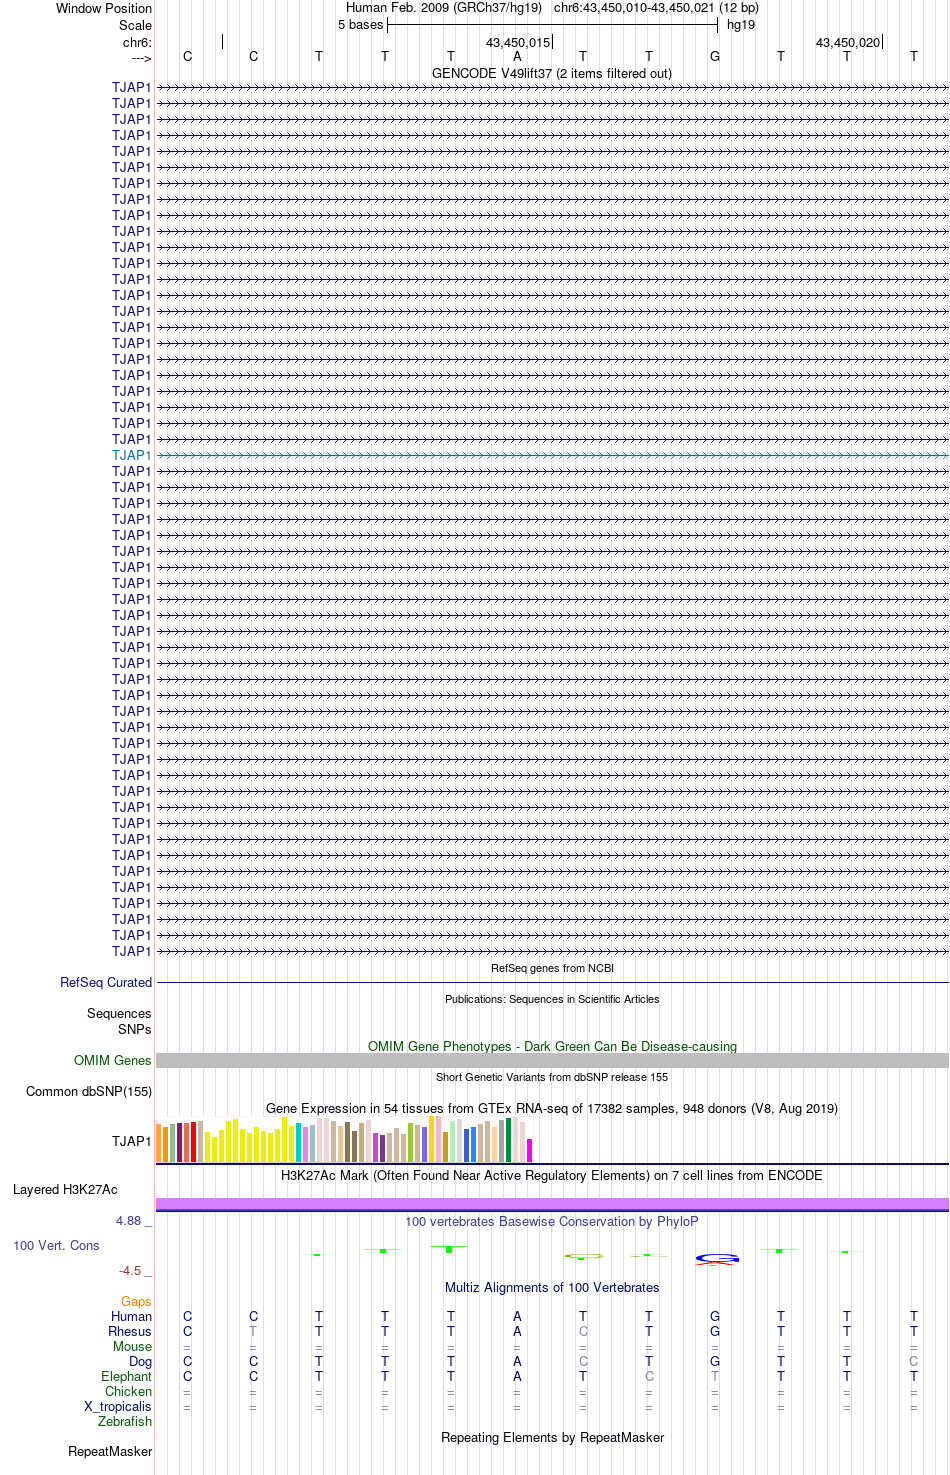
Task: Select the Rhesus alignment row label
Action: click(130, 1332)
